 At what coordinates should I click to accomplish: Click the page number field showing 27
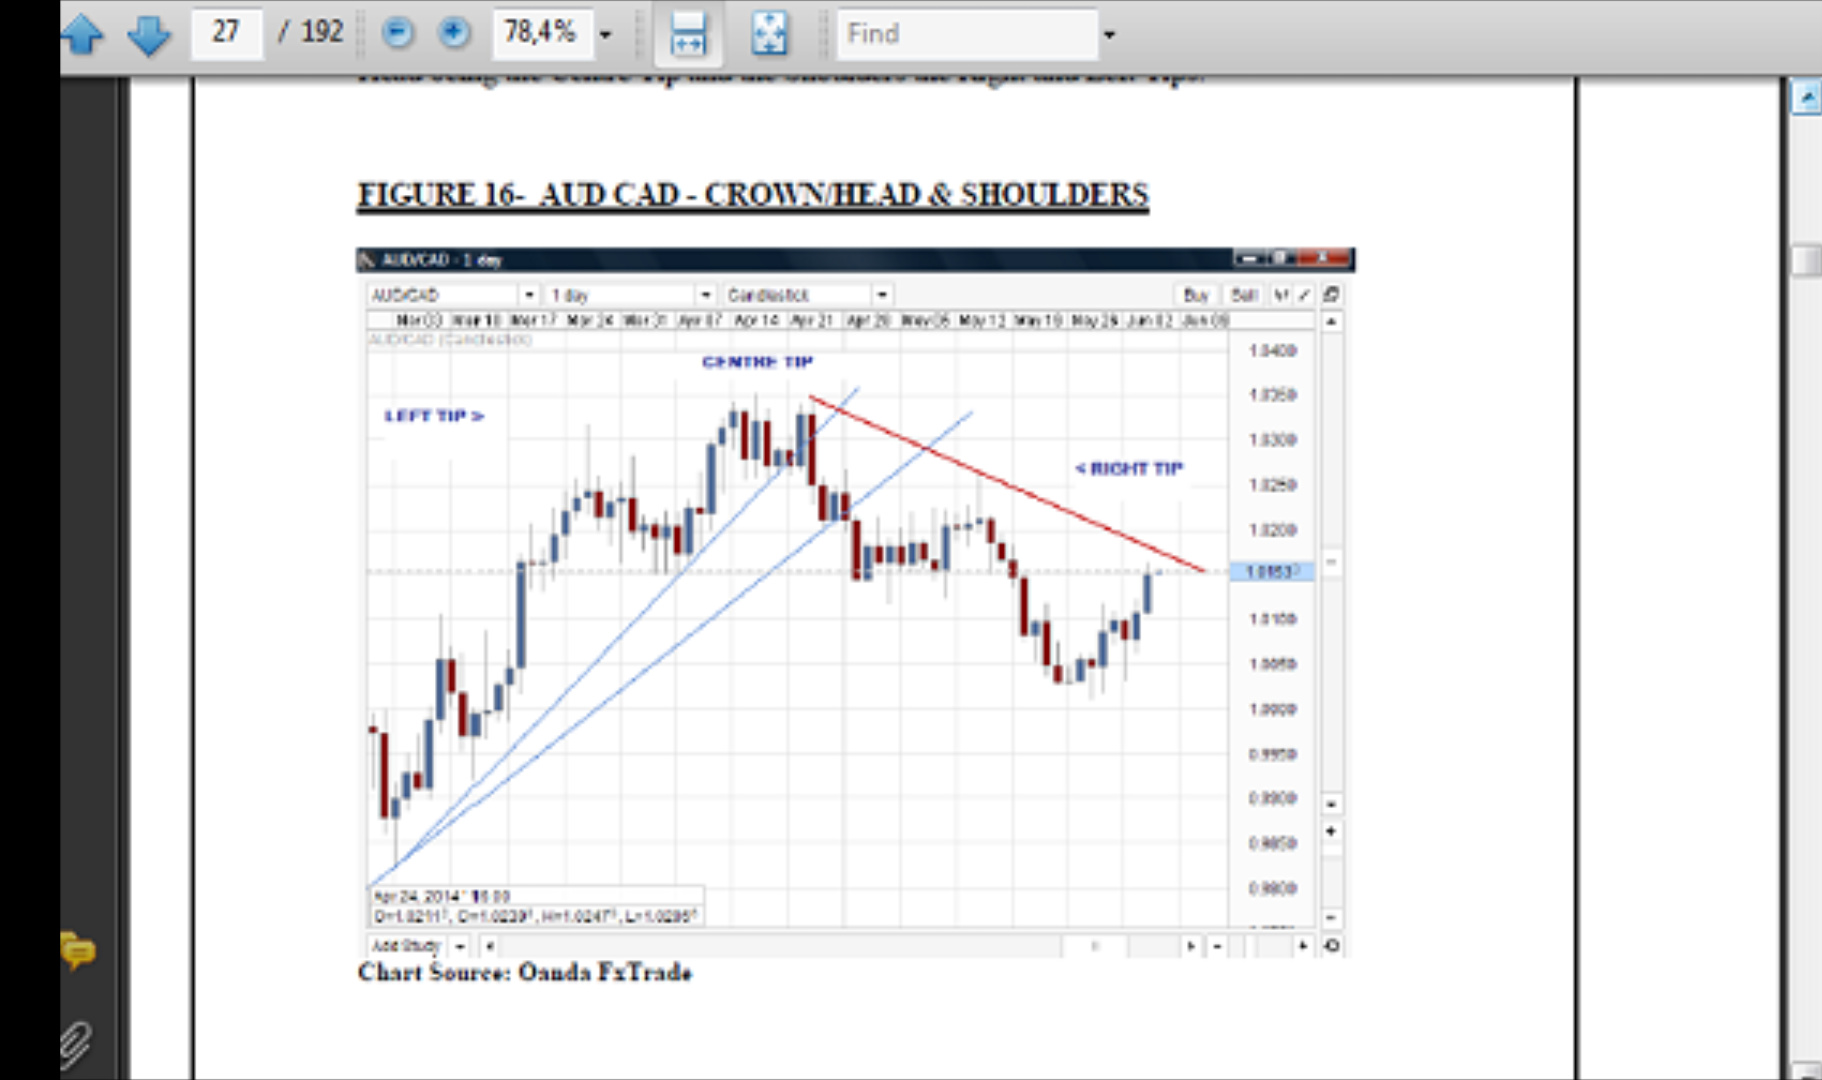226,33
